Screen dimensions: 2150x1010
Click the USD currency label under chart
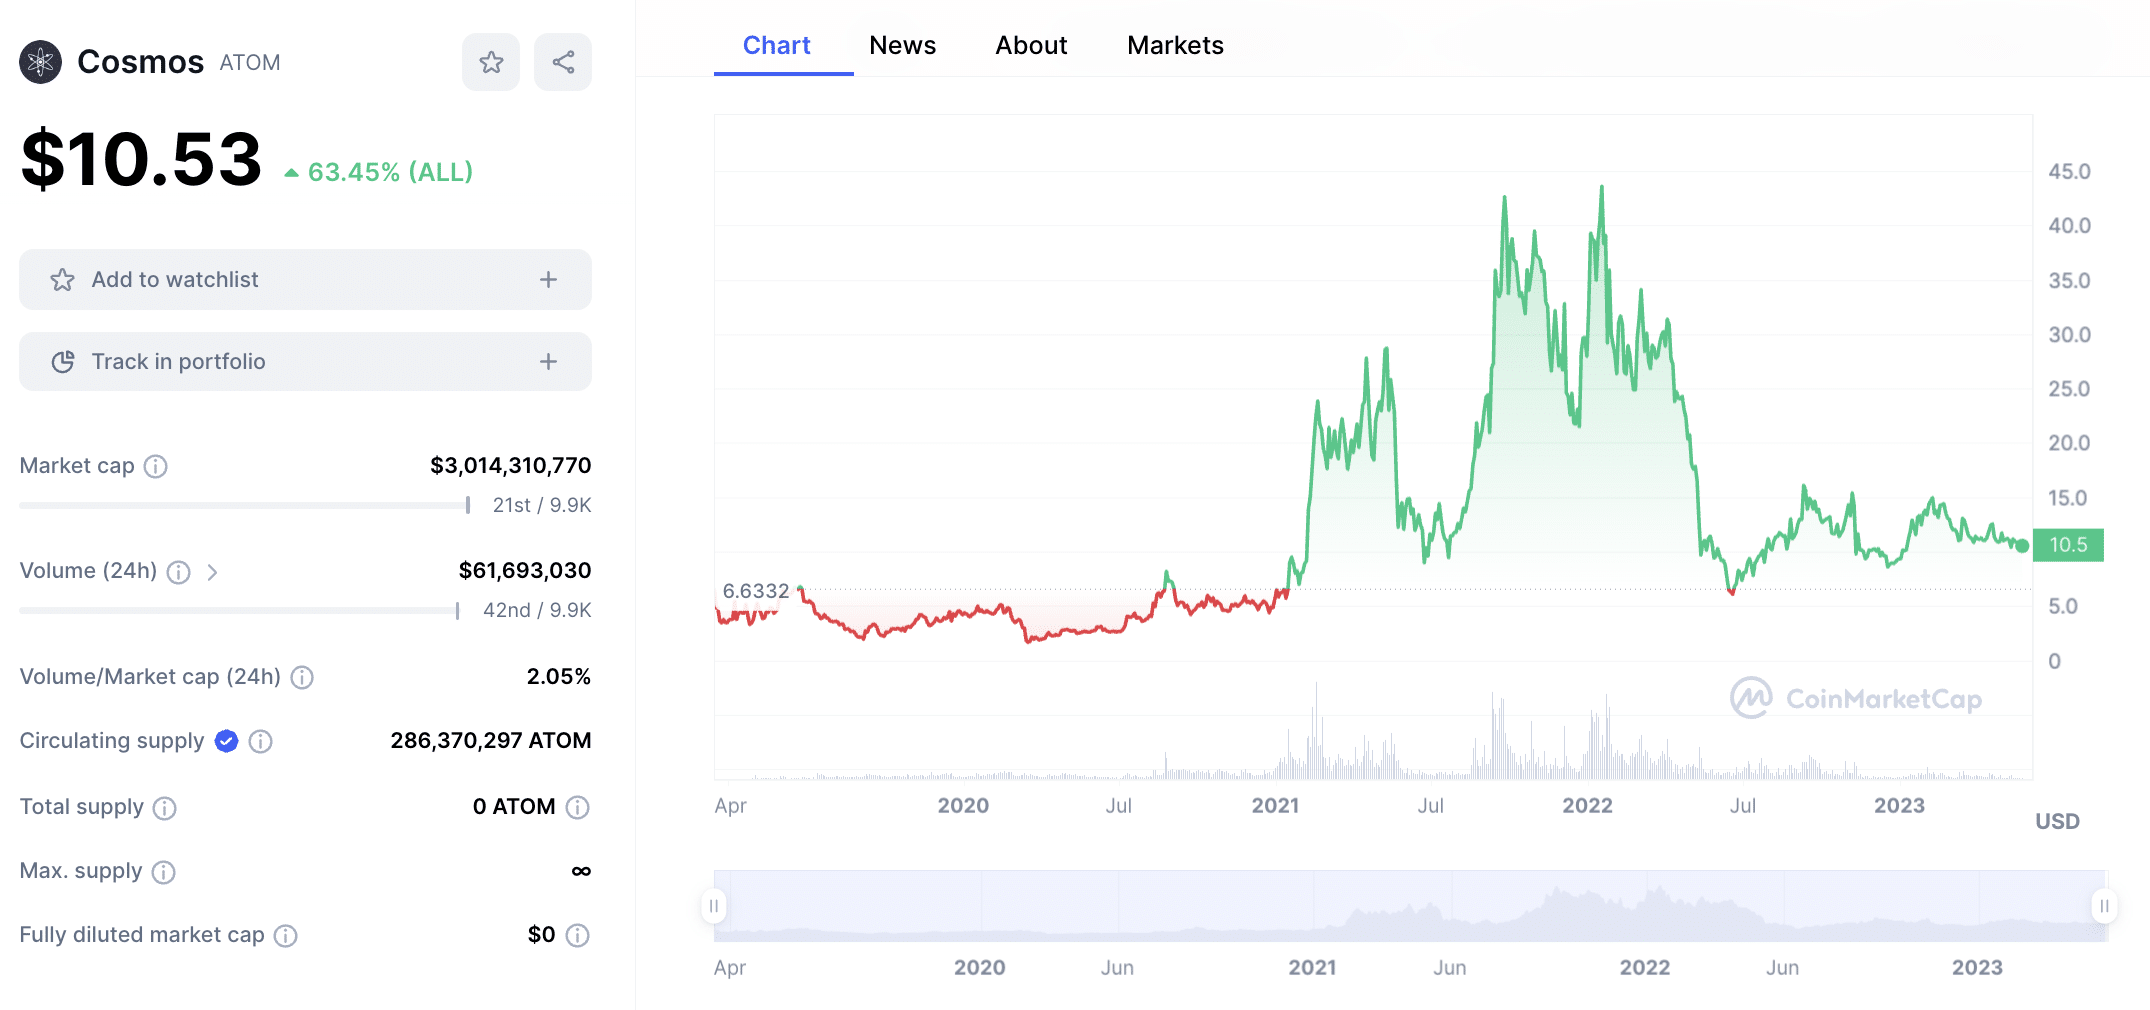(x=2057, y=822)
